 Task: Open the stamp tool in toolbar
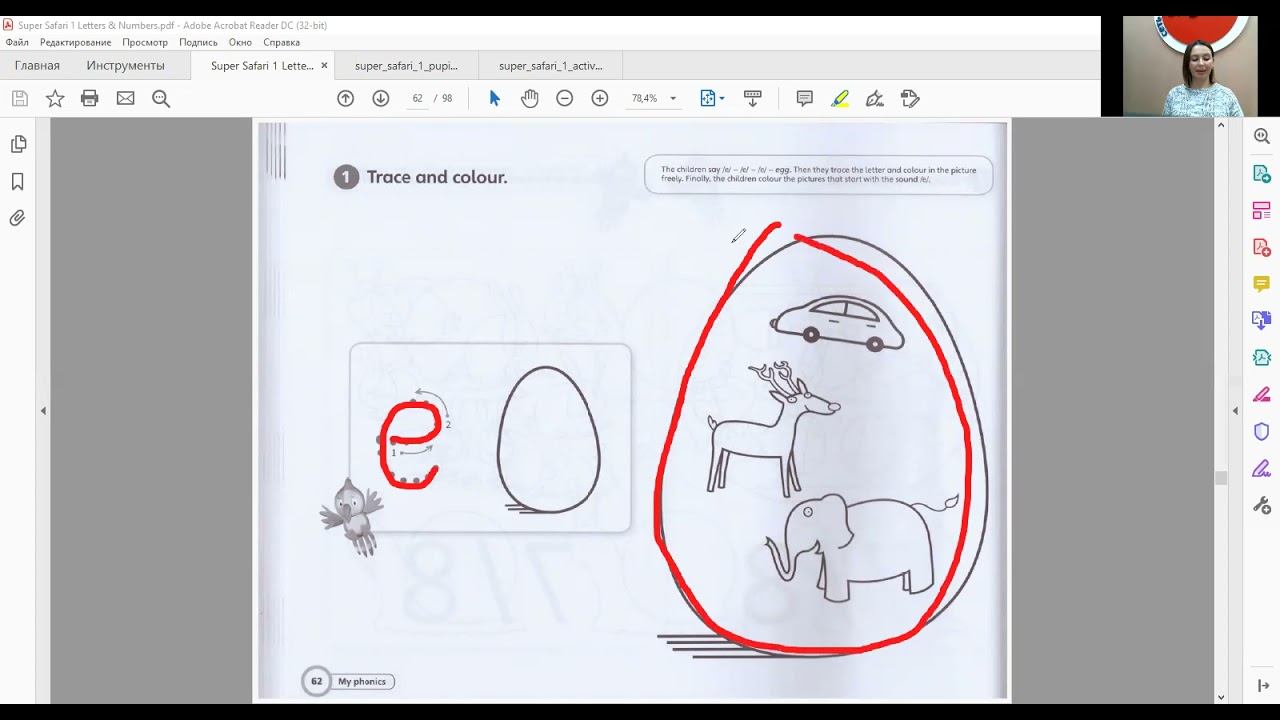pos(910,98)
